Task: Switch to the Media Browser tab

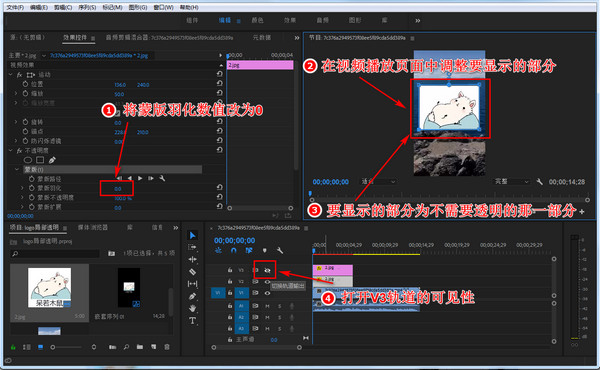Action: tap(93, 228)
